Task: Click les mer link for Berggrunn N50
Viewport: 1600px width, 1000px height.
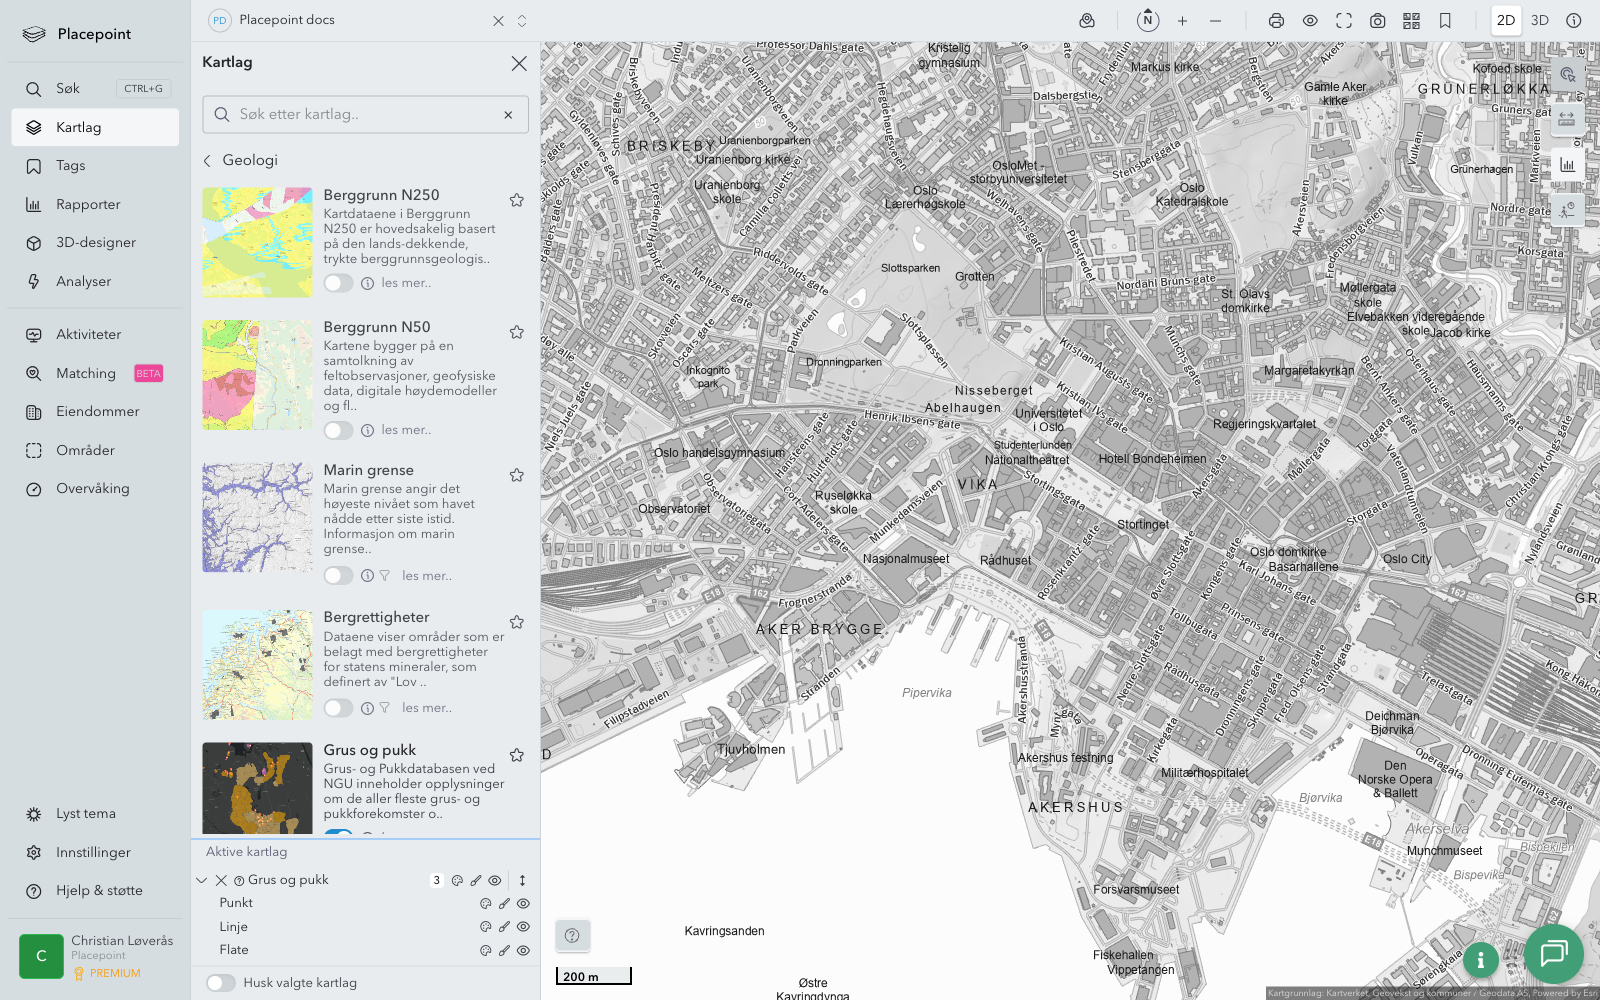Action: [406, 430]
